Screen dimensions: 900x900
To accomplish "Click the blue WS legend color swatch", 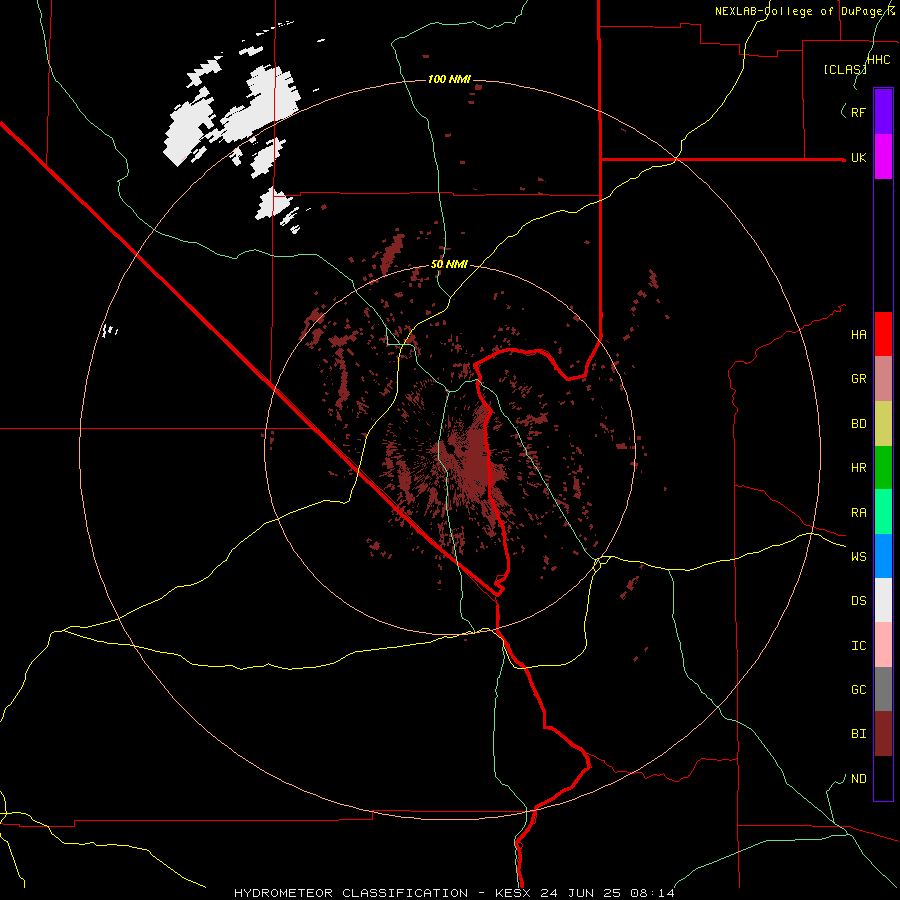I will click(x=883, y=556).
